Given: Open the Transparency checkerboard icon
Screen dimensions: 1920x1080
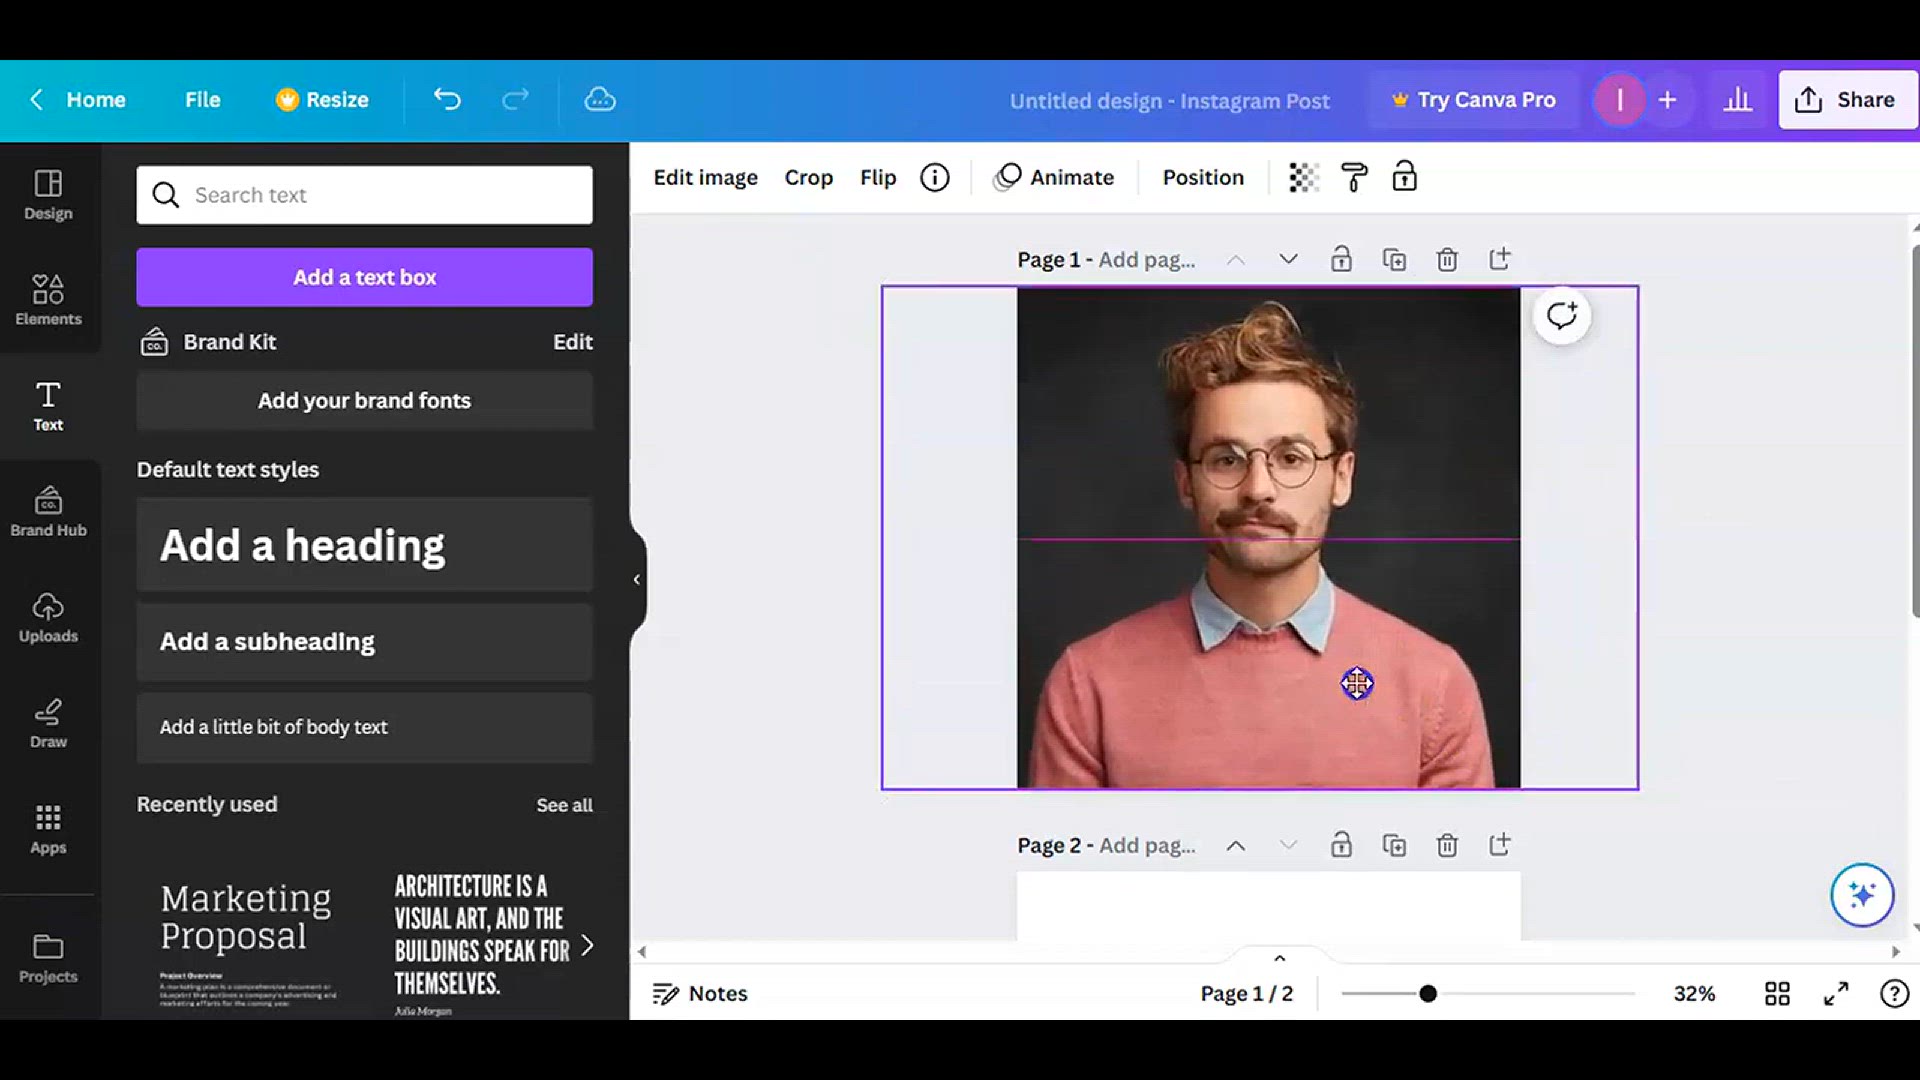Looking at the screenshot, I should (x=1304, y=178).
